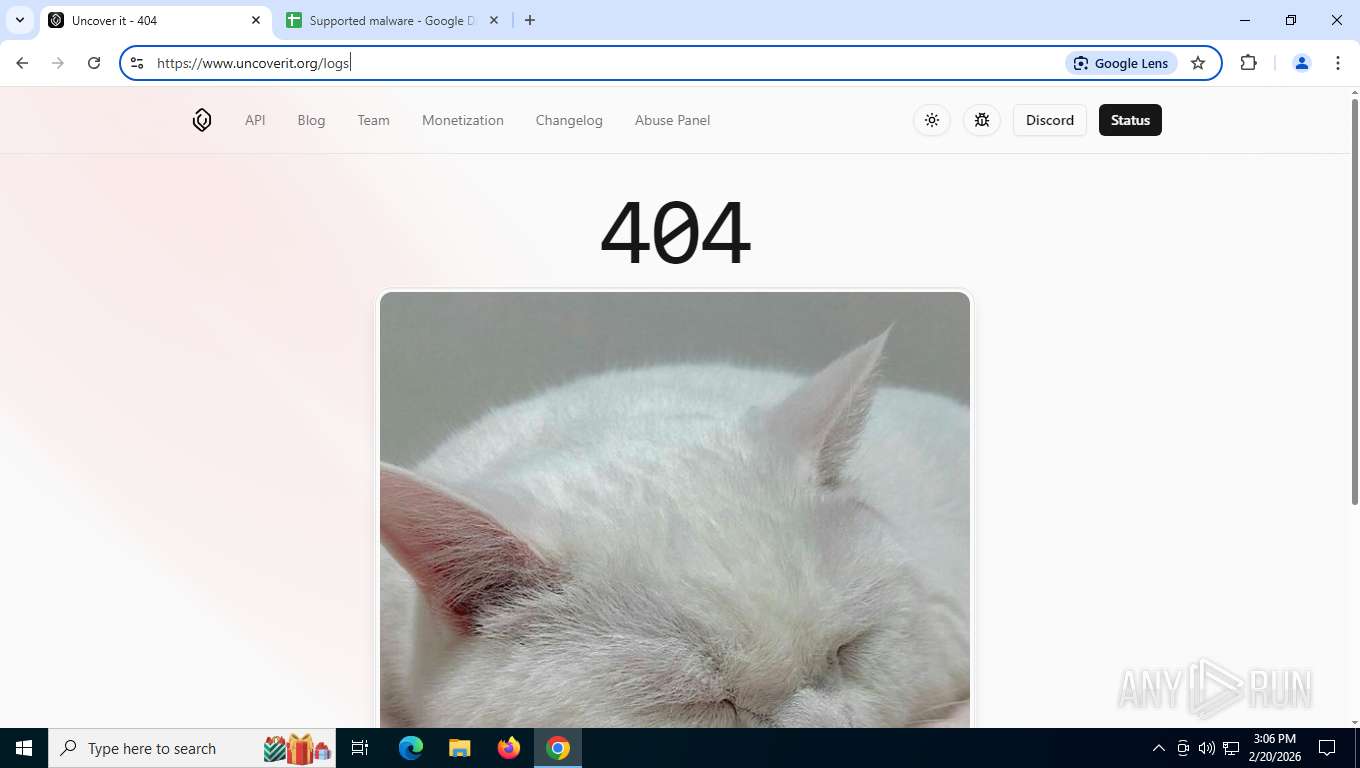The height and width of the screenshot is (768, 1360).
Task: Open File Explorer from taskbar
Action: pos(460,748)
